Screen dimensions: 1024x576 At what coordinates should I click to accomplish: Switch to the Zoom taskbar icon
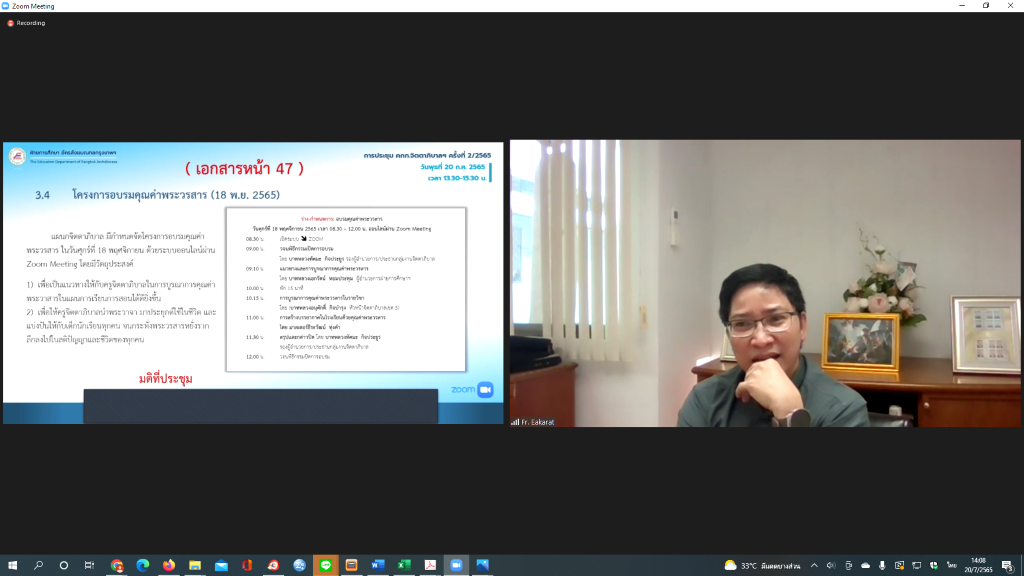[x=456, y=565]
